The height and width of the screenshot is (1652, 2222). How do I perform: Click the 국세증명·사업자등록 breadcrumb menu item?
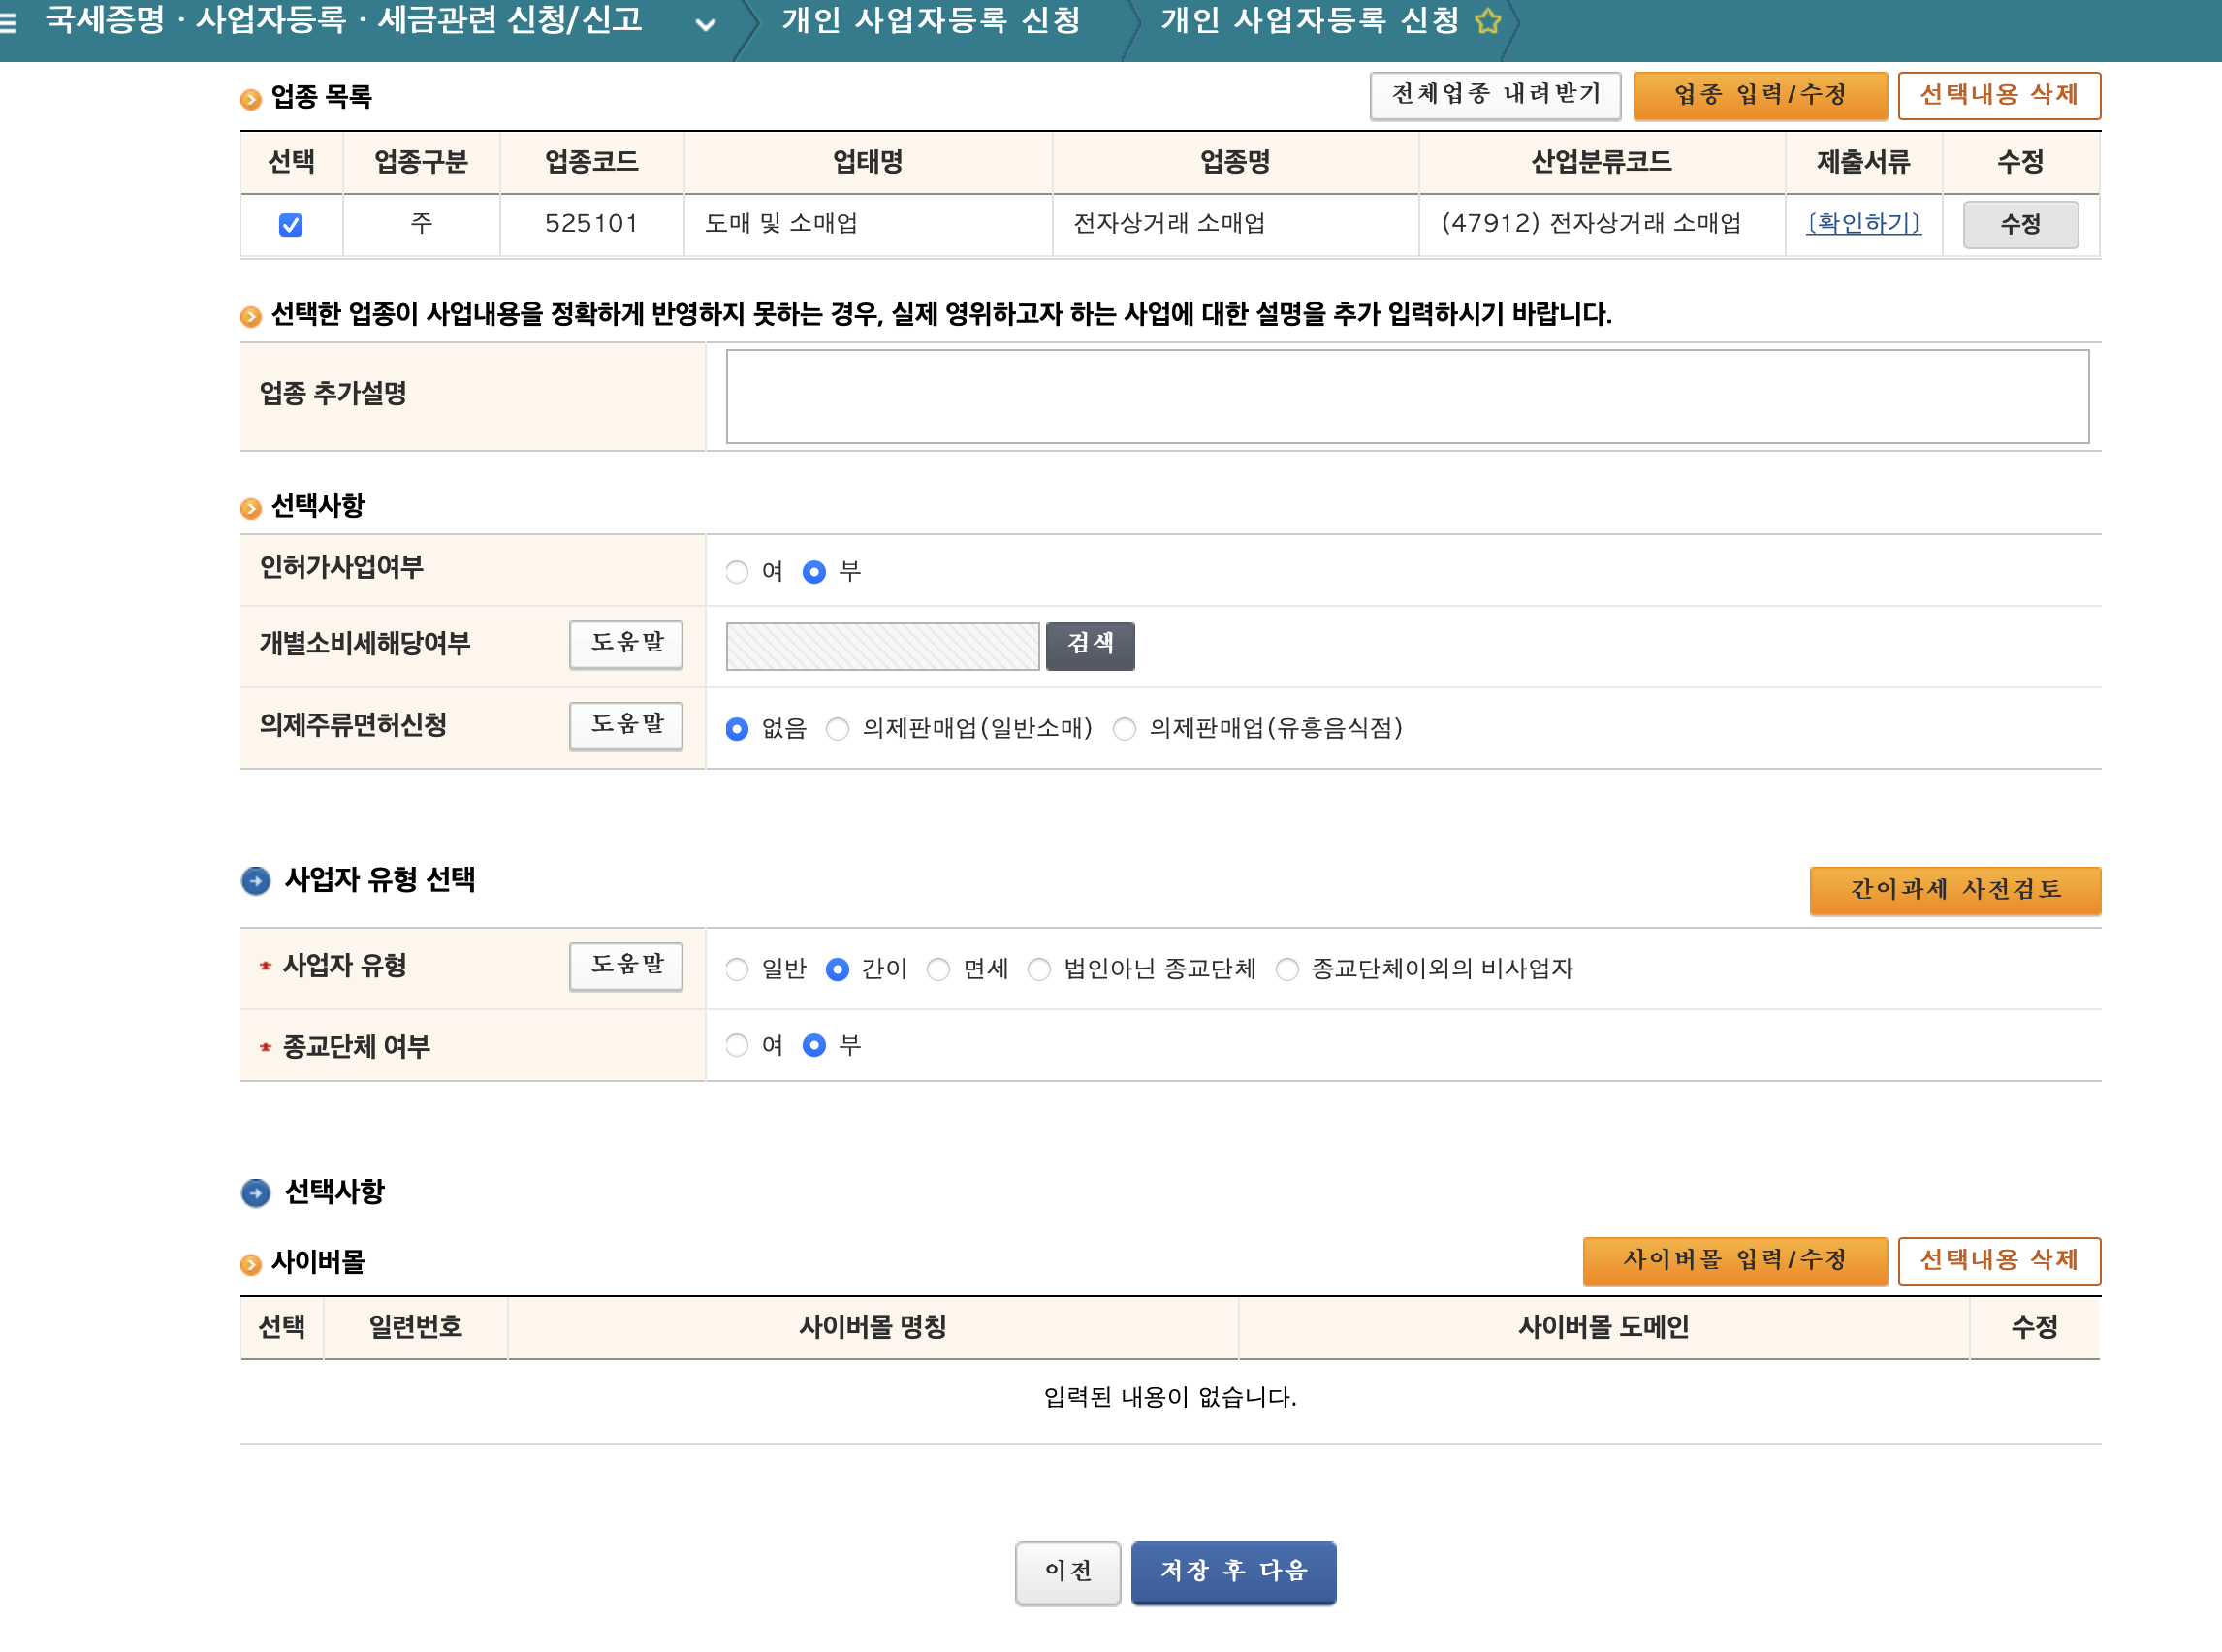click(x=343, y=21)
